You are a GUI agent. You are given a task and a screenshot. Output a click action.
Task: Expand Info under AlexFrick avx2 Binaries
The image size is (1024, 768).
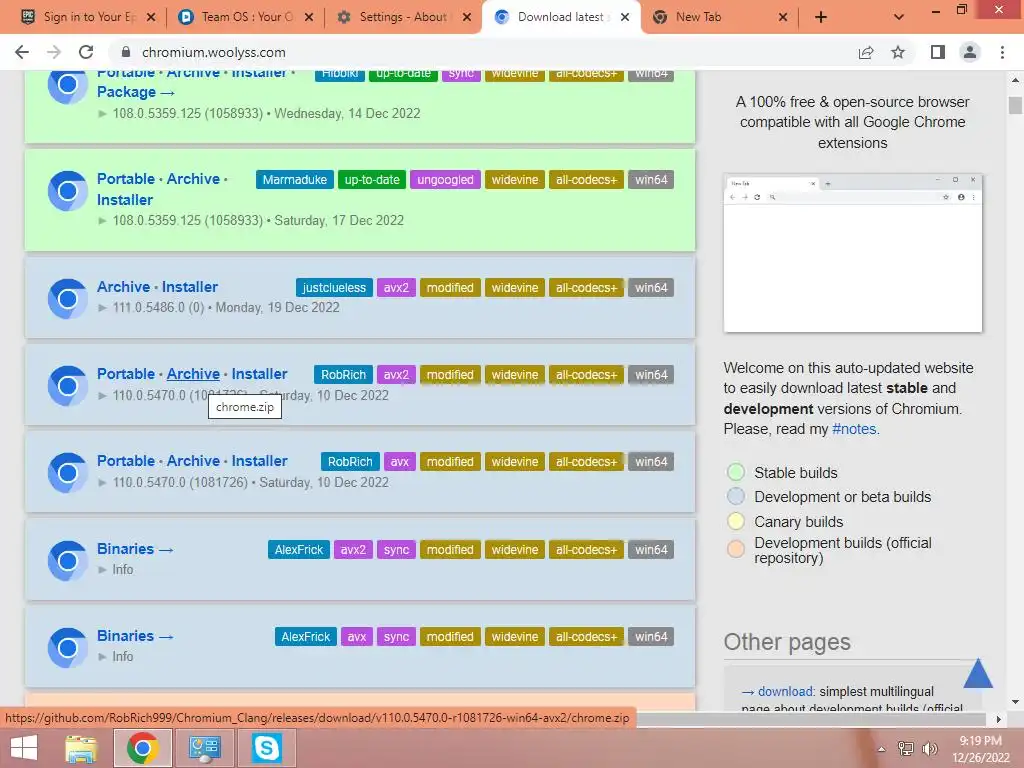[x=102, y=569]
